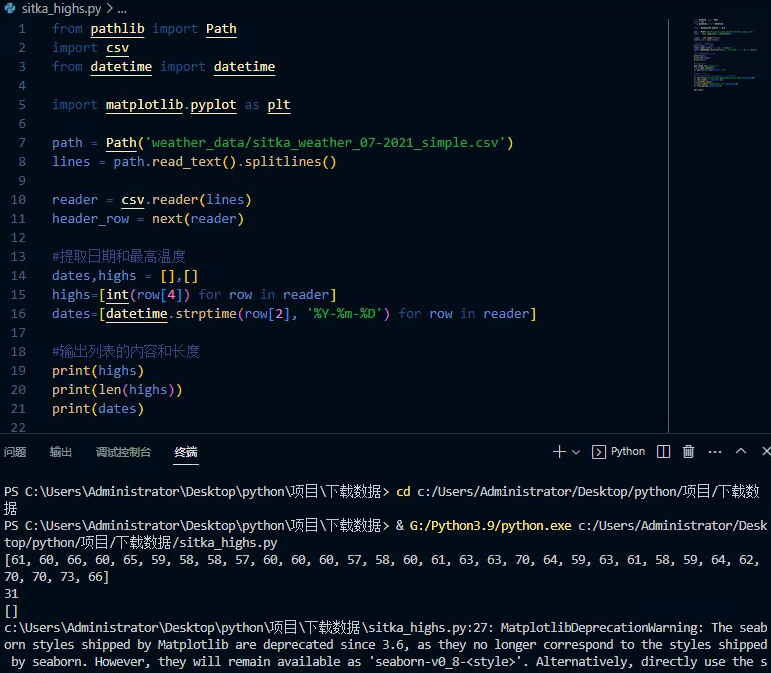Switch to the 问题 (Problems) tab
Screen dimensions: 771x673
pos(15,452)
